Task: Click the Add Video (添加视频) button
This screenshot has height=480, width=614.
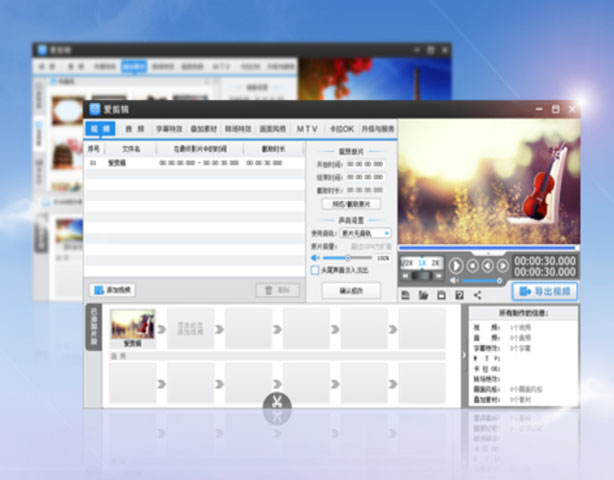Action: pyautogui.click(x=113, y=290)
